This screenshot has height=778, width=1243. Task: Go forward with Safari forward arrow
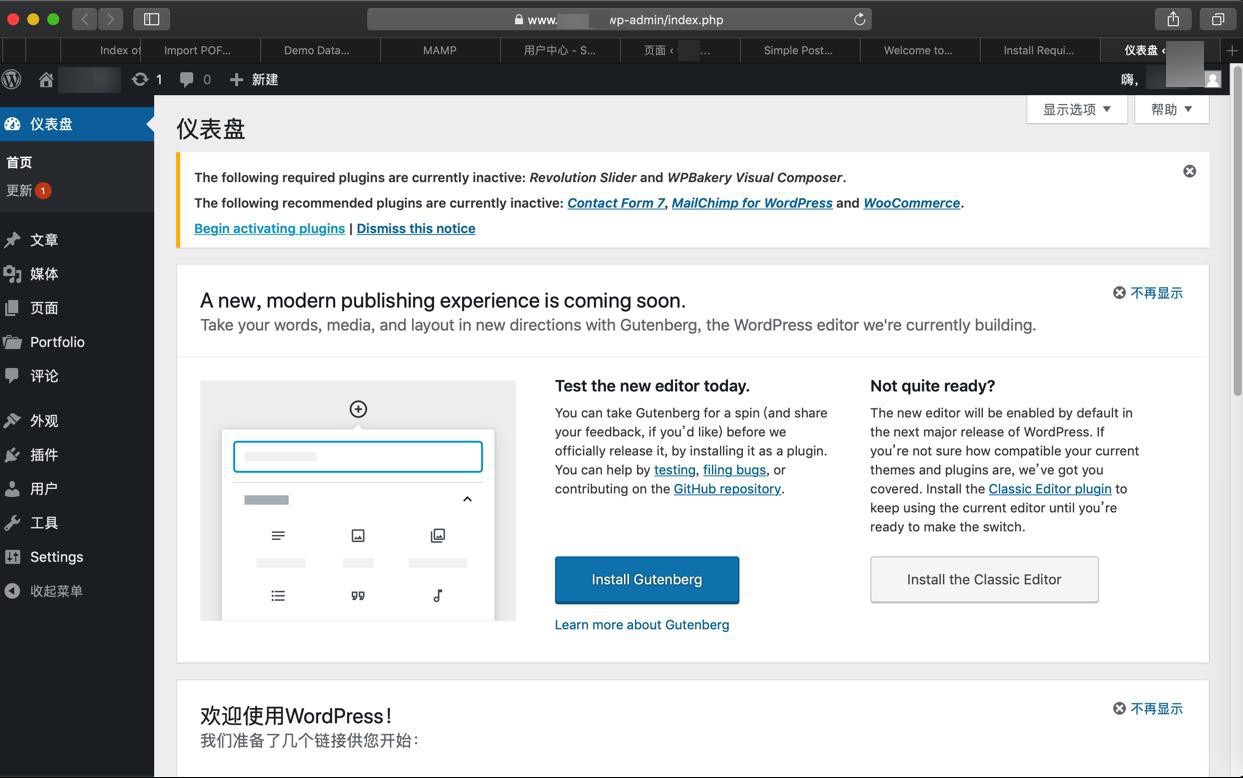pos(110,19)
